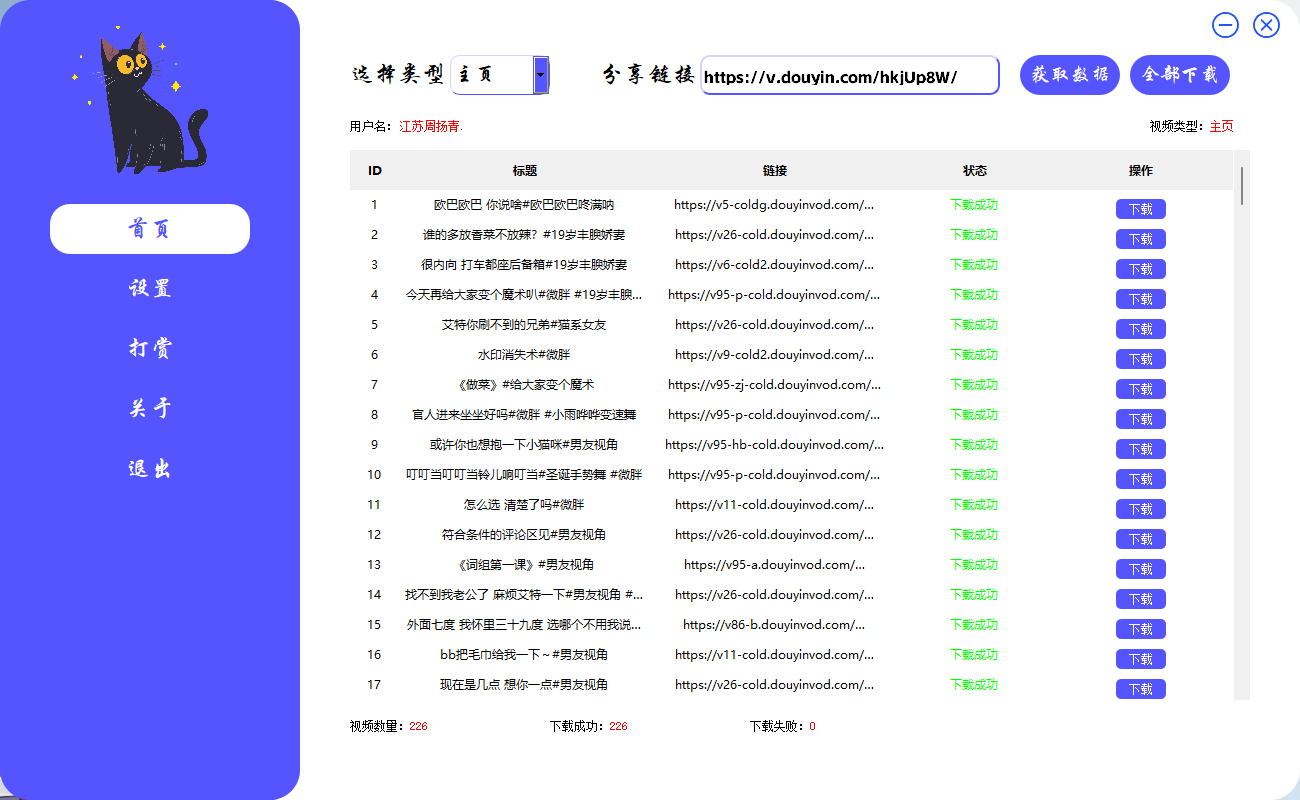The image size is (1300, 800).
Task: Download video ID 6 水印消失术
Action: tap(1140, 358)
